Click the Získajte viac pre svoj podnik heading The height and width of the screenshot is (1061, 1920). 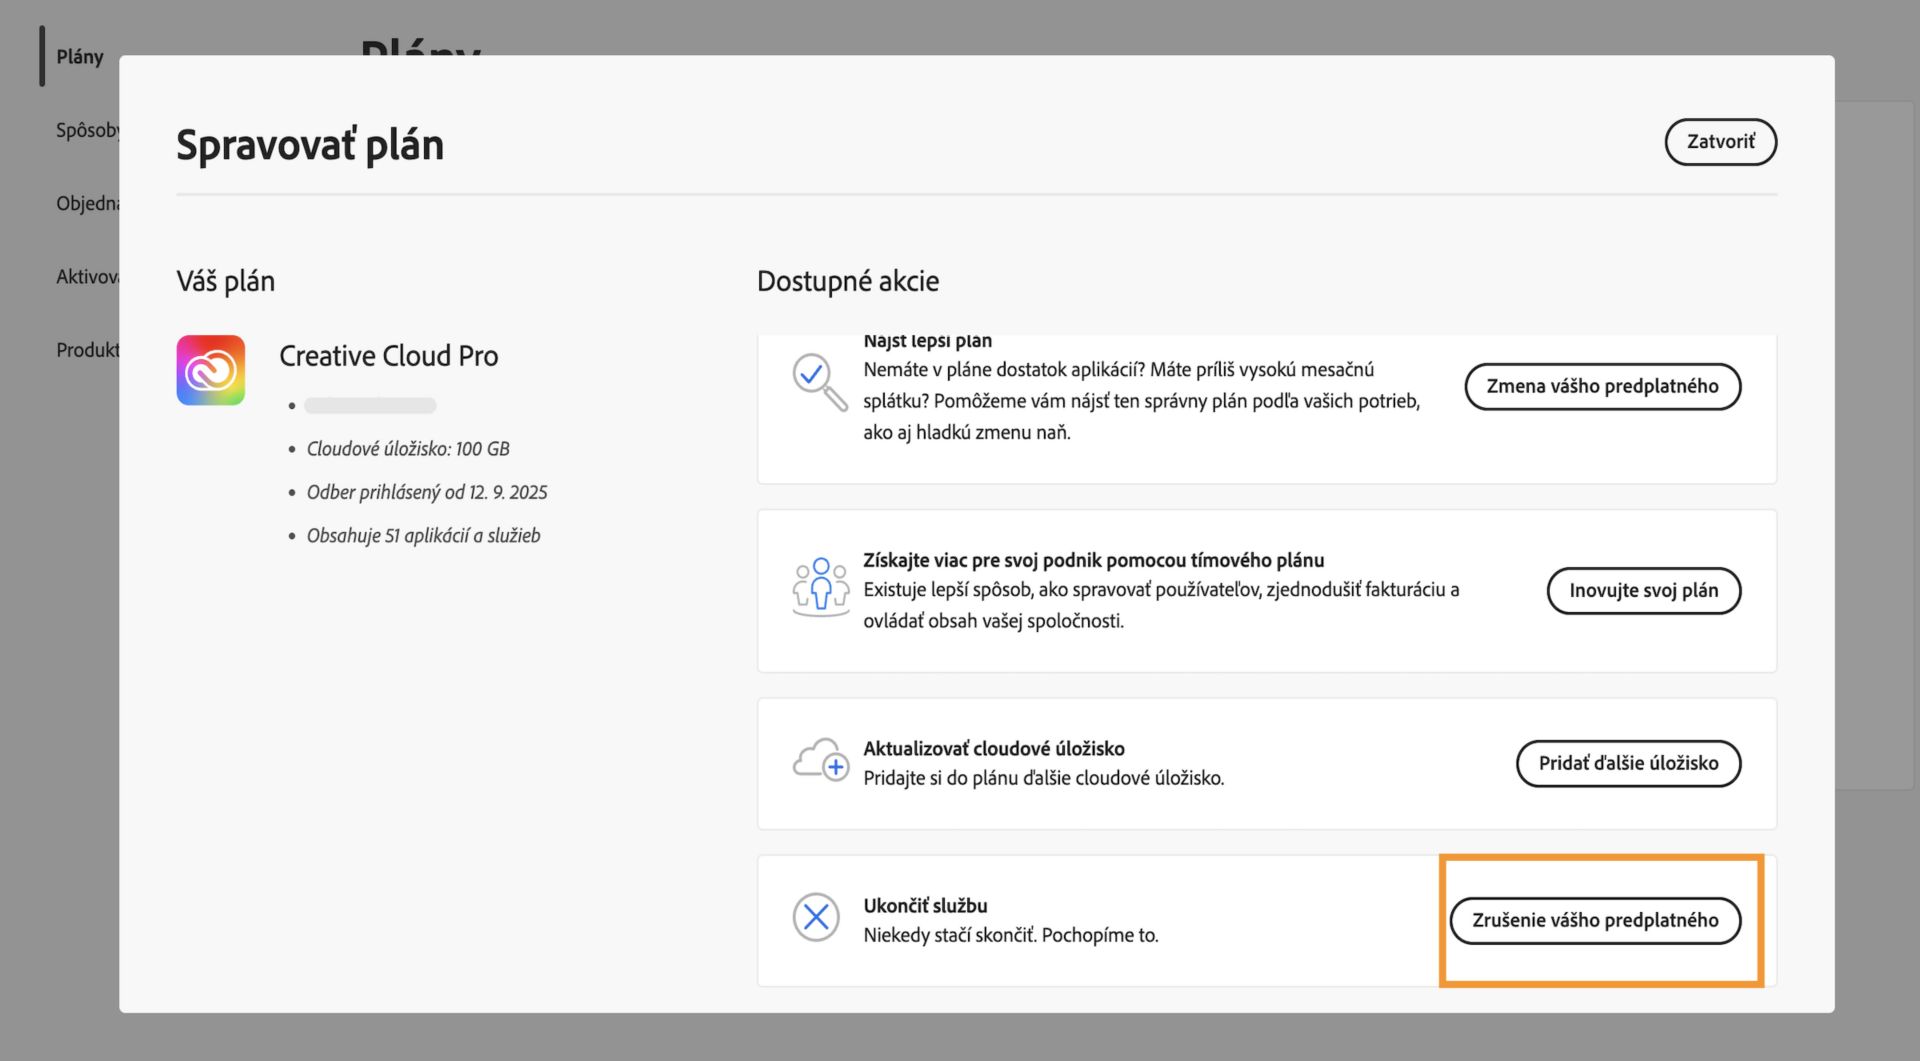(x=1093, y=560)
